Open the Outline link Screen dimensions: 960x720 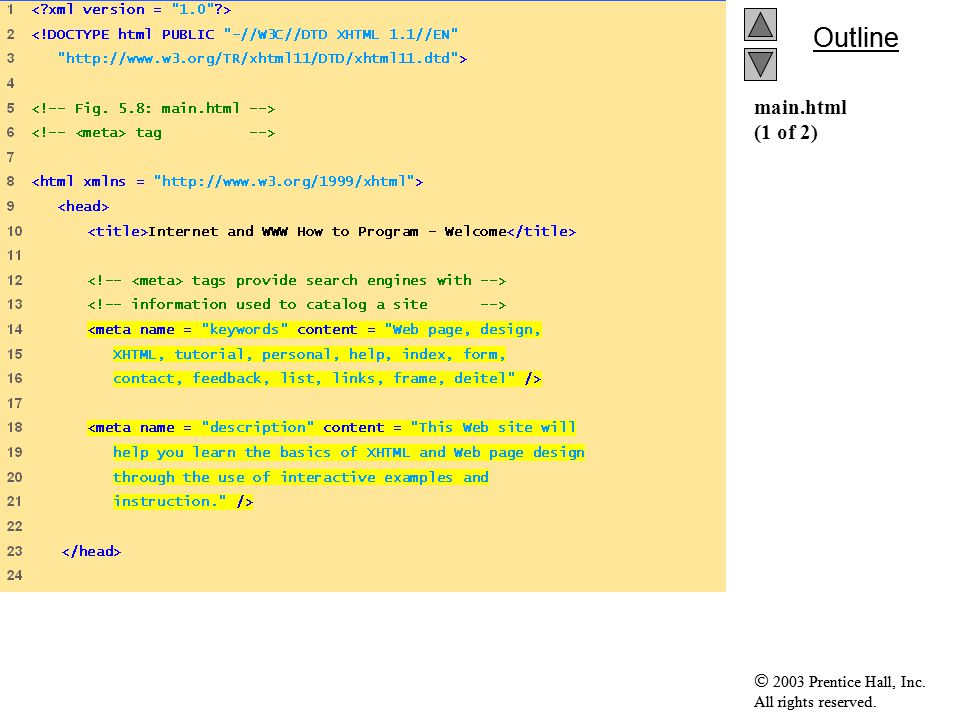[x=855, y=38]
